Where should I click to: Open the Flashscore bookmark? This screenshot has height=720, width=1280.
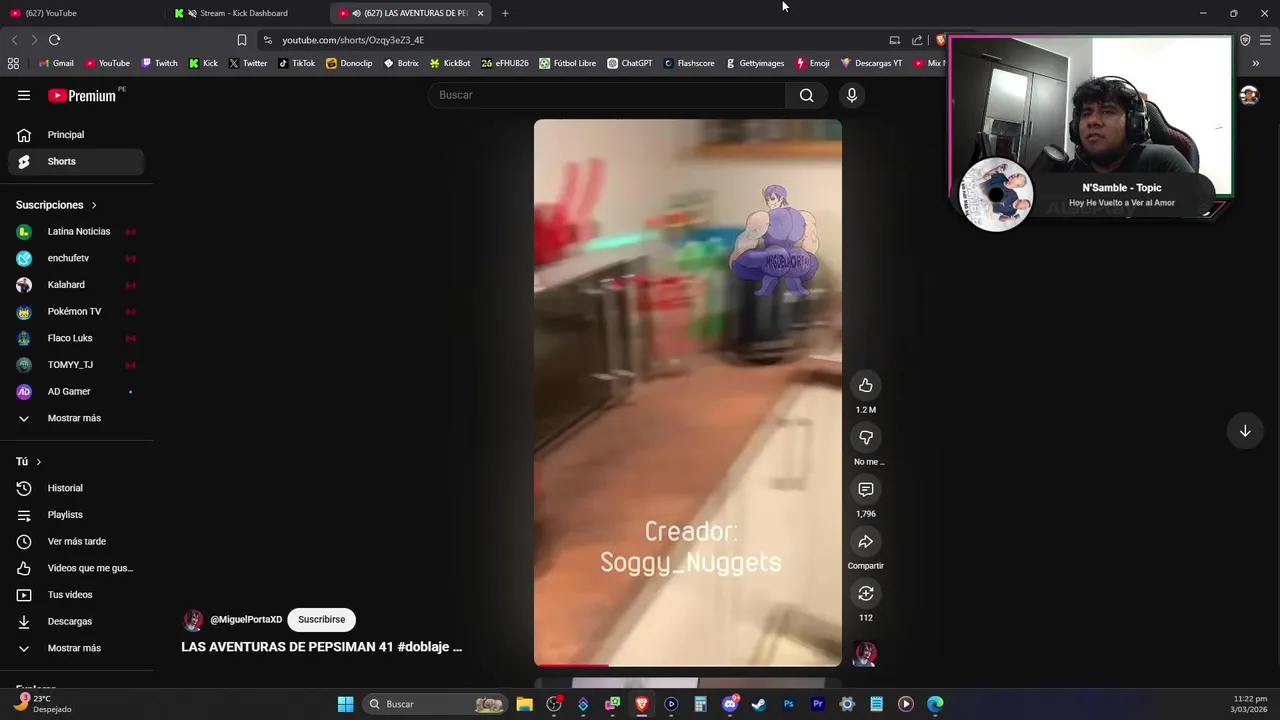pos(689,63)
